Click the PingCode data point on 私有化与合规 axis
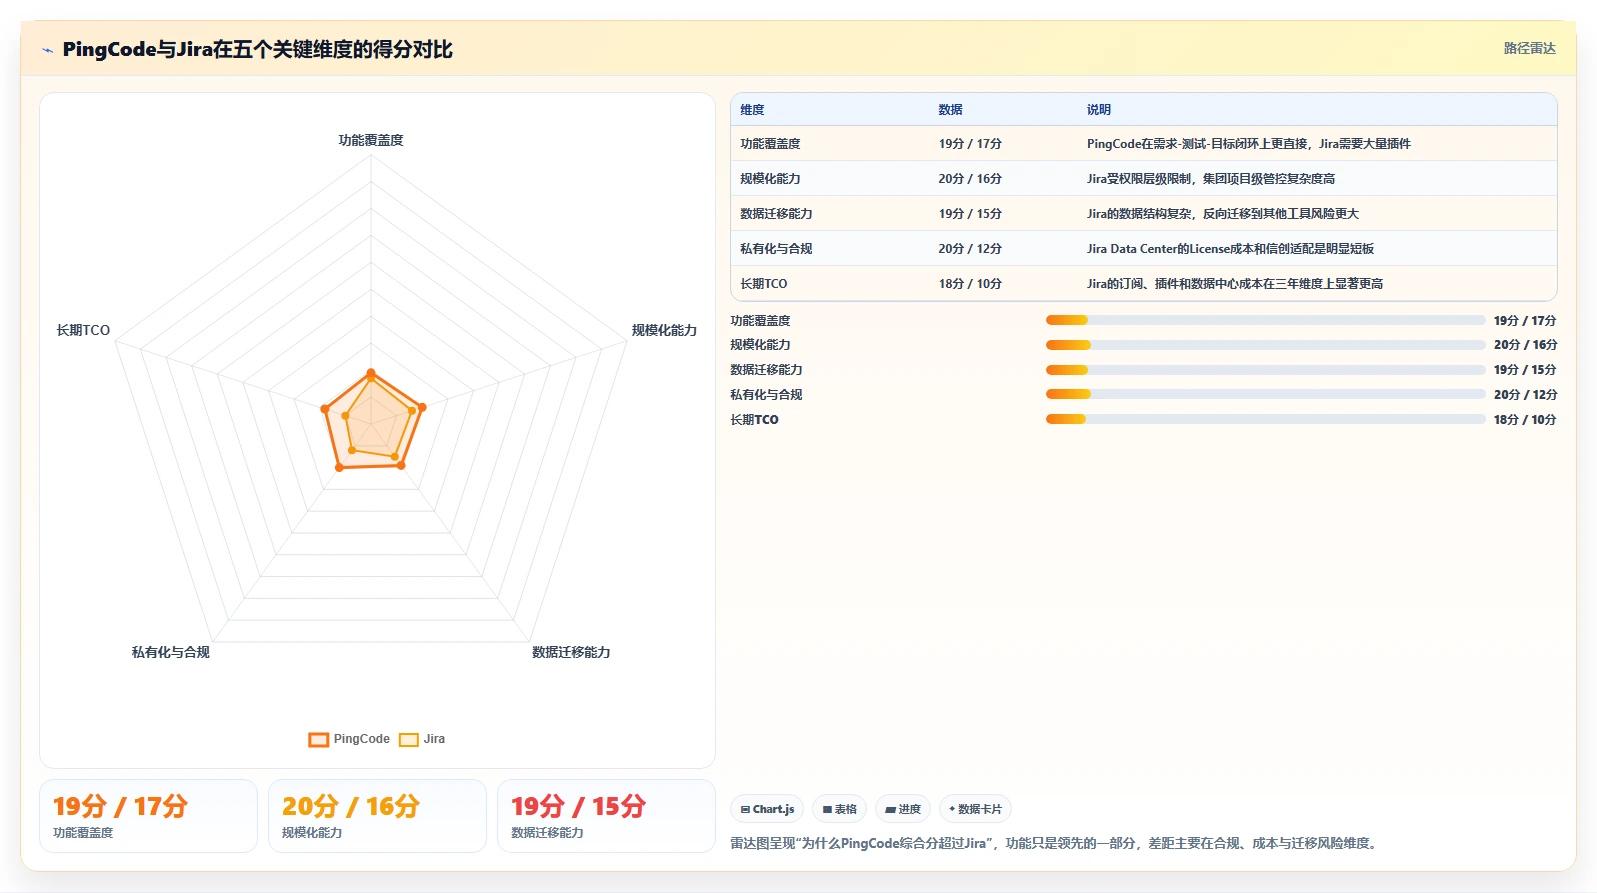 coord(339,467)
